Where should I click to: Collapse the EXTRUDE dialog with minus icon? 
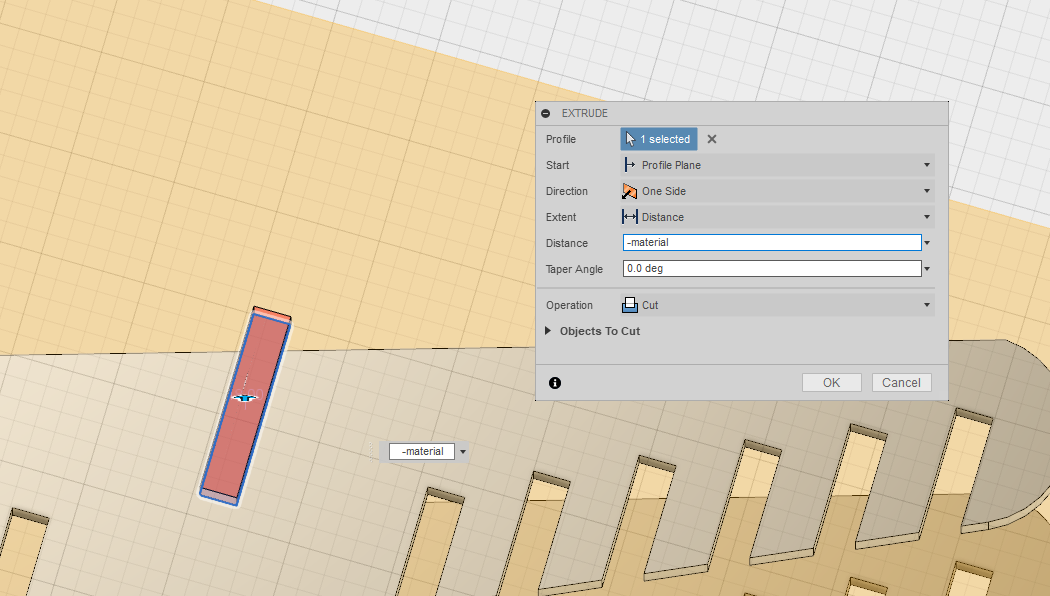[546, 113]
